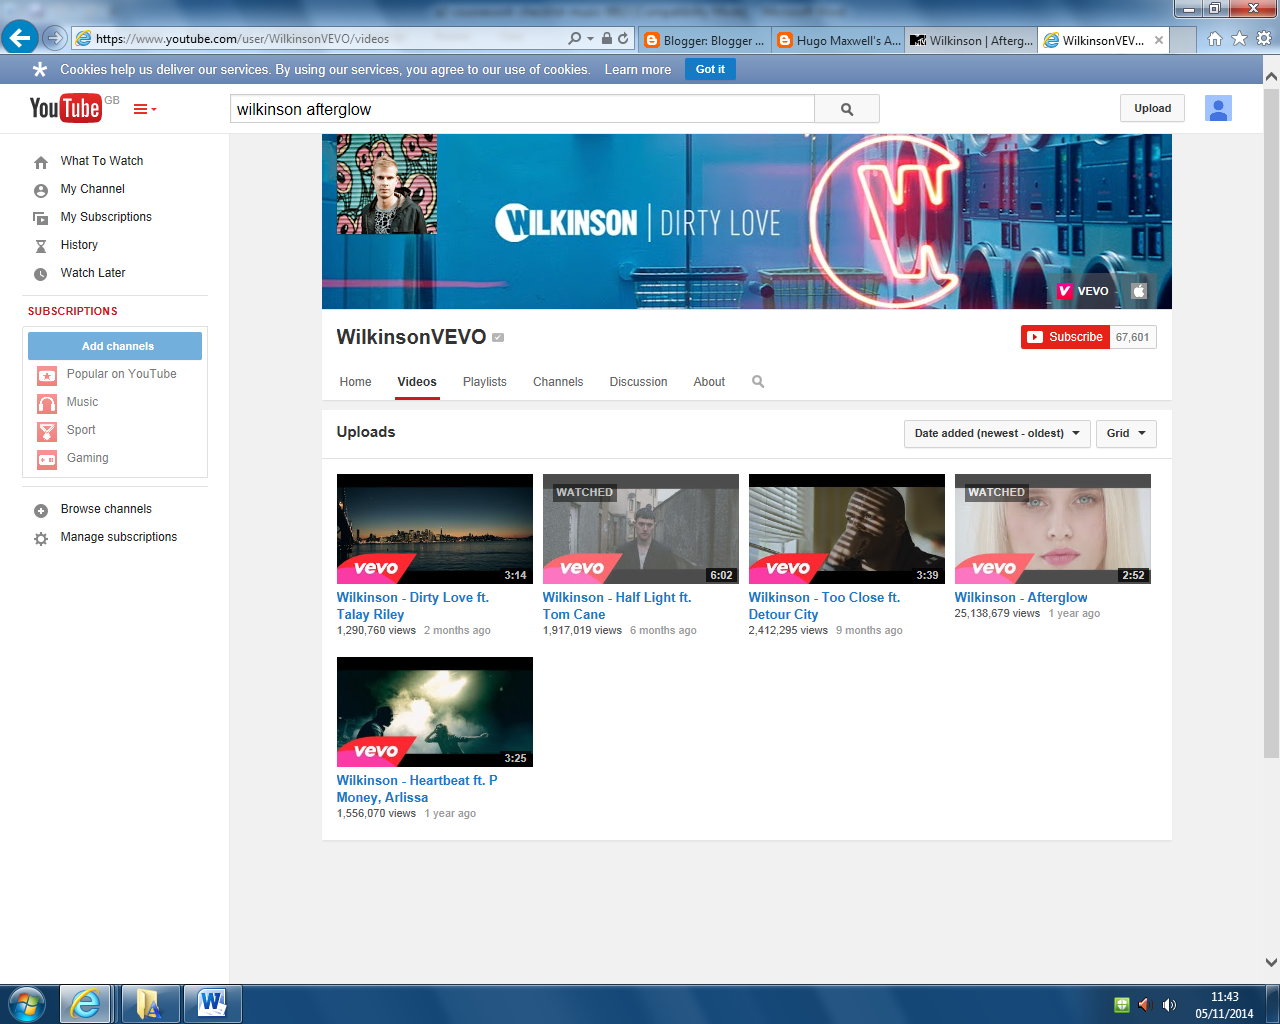
Task: Open the Afterglow video thumbnail
Action: click(1053, 529)
